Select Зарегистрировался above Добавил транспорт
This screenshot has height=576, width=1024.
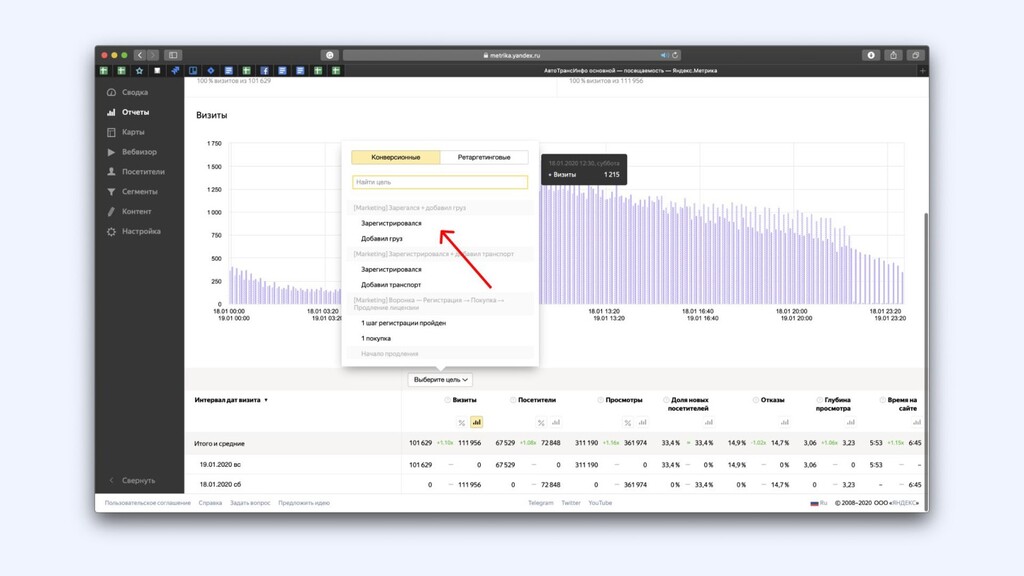click(391, 269)
